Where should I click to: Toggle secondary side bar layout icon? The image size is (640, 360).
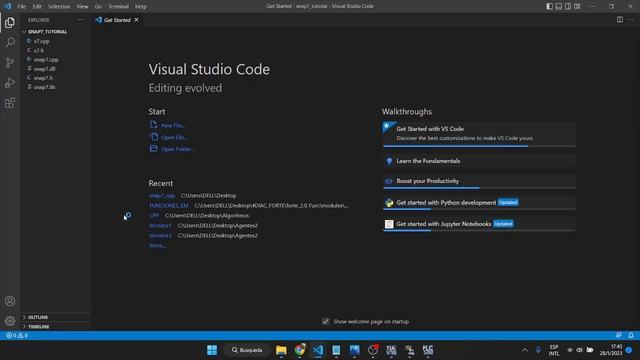click(x=568, y=6)
